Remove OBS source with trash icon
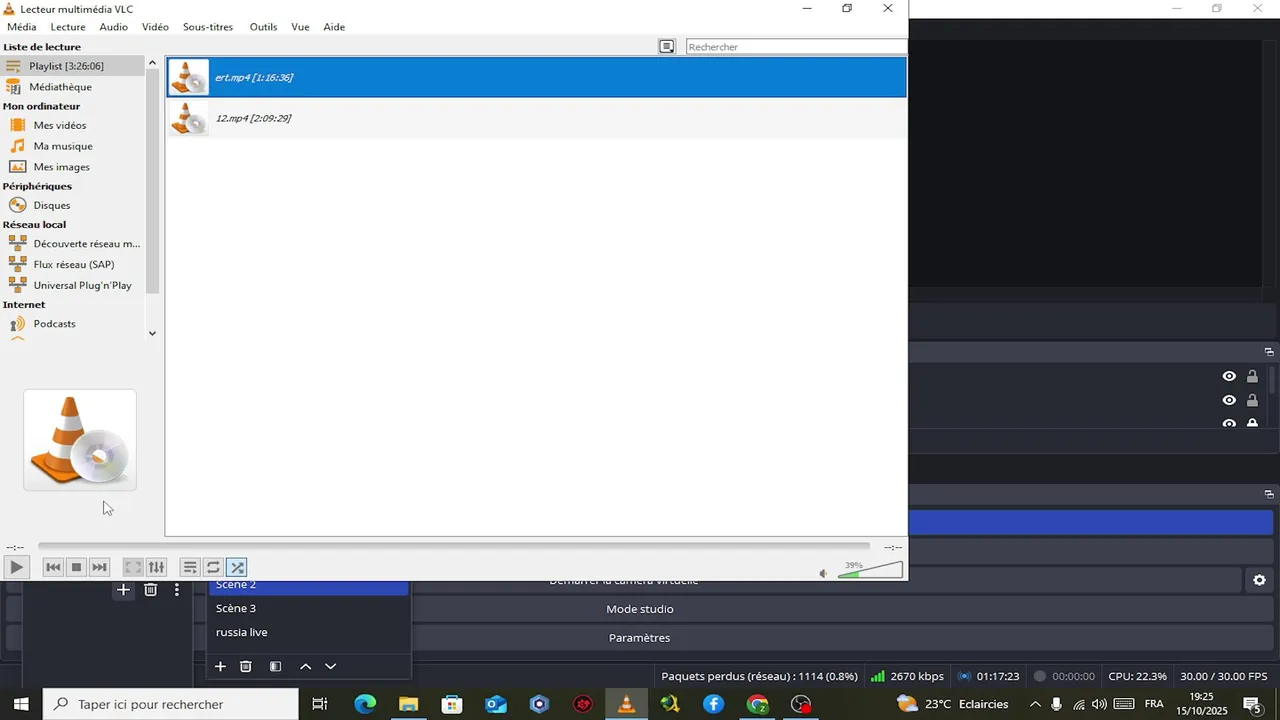 150,590
